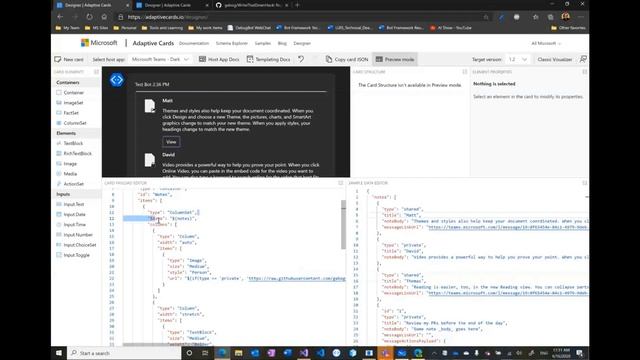Select the ActionSet element in palette
Screen dimensions: 640x360
point(73,184)
